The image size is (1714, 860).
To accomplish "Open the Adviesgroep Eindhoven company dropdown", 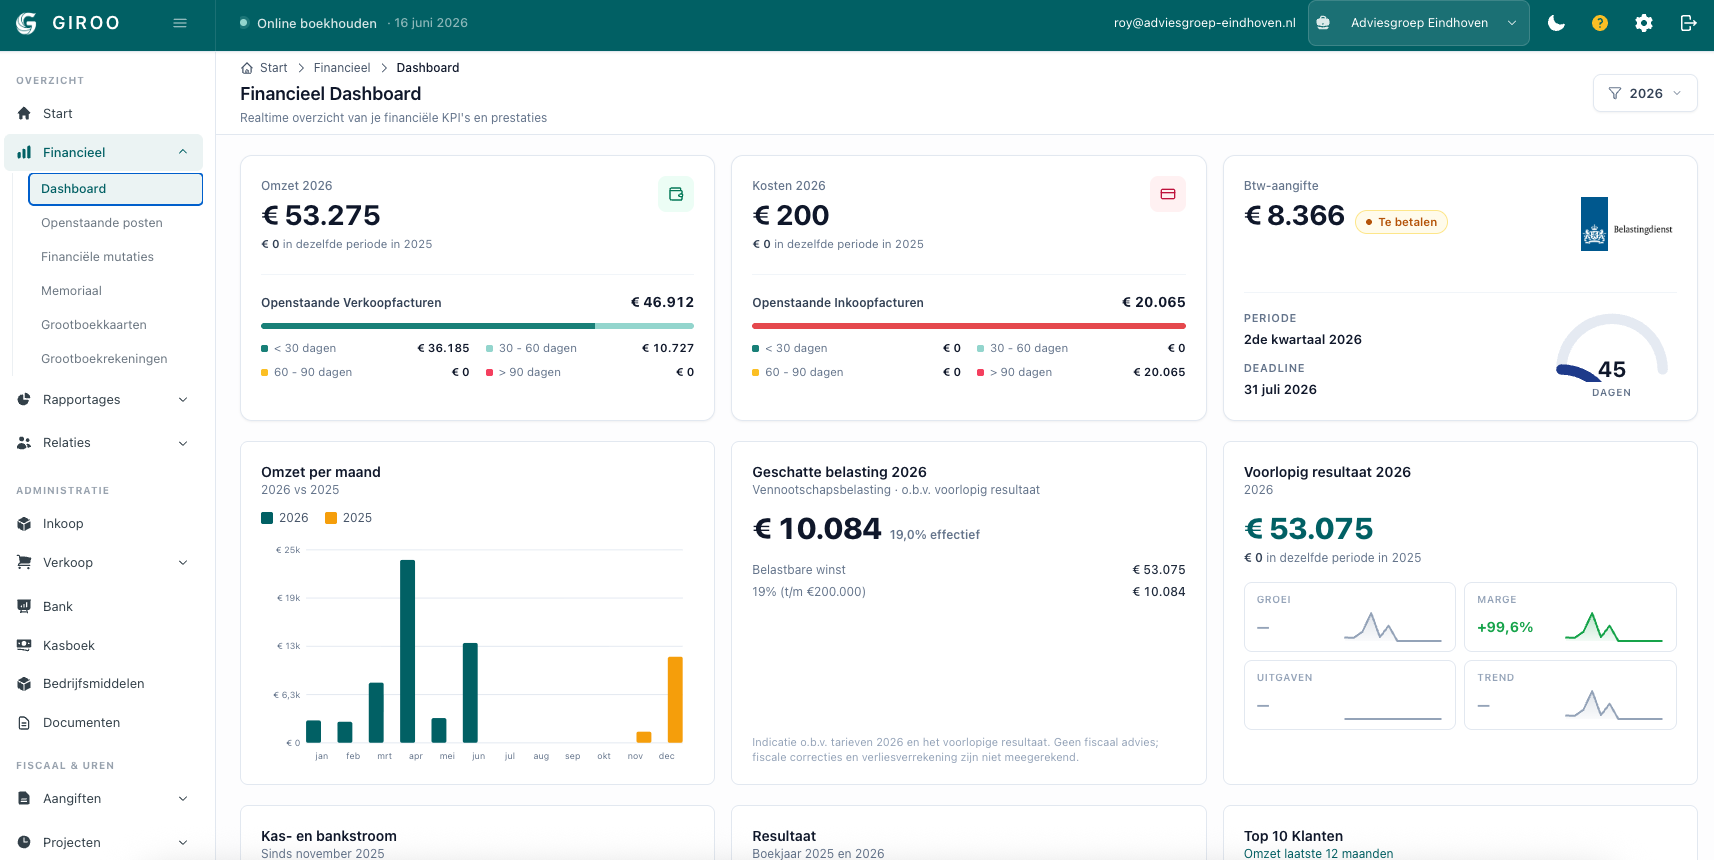I will click(1418, 23).
